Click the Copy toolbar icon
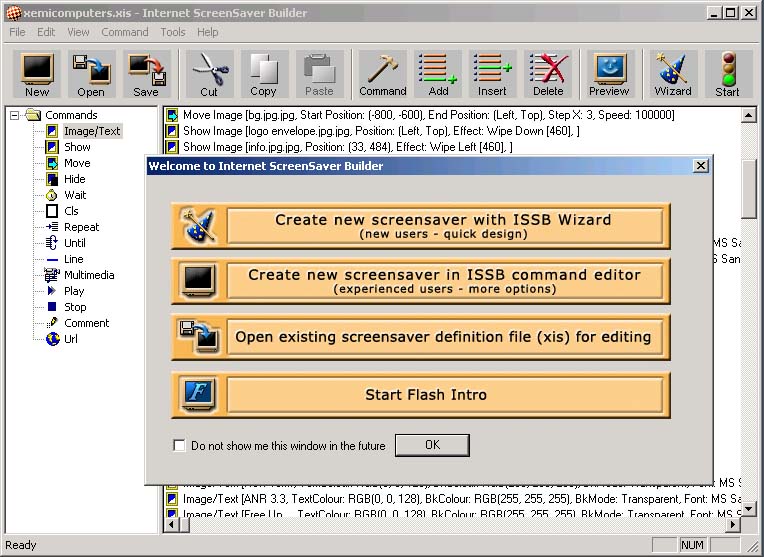The height and width of the screenshot is (557, 764). (x=264, y=74)
